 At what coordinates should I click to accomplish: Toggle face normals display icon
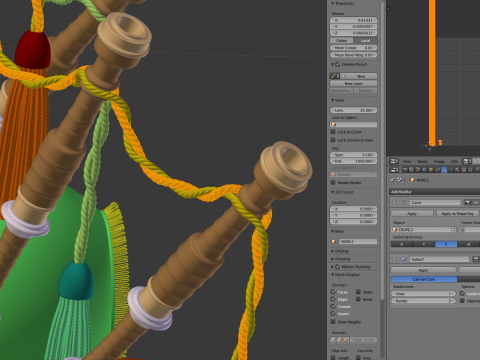345,340
